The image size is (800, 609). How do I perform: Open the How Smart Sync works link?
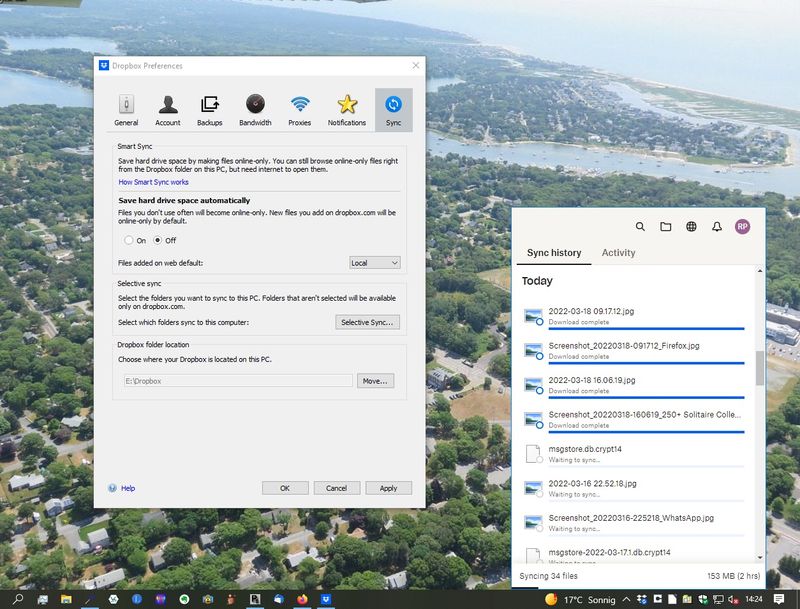tap(153, 182)
